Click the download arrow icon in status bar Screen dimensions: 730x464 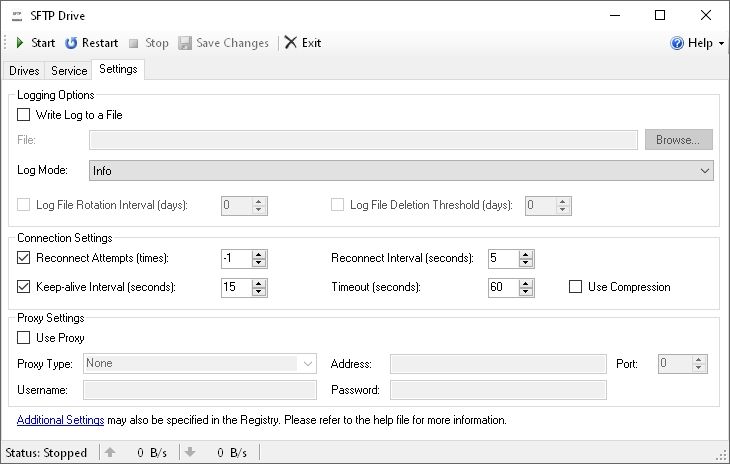coord(190,452)
